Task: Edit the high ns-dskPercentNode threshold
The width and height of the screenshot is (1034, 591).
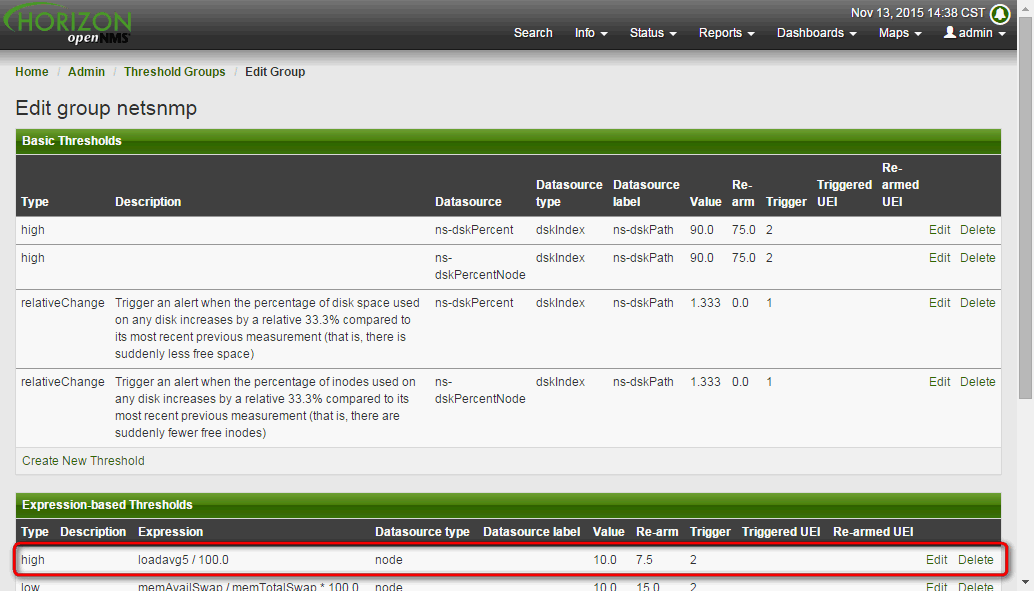Action: click(939, 257)
